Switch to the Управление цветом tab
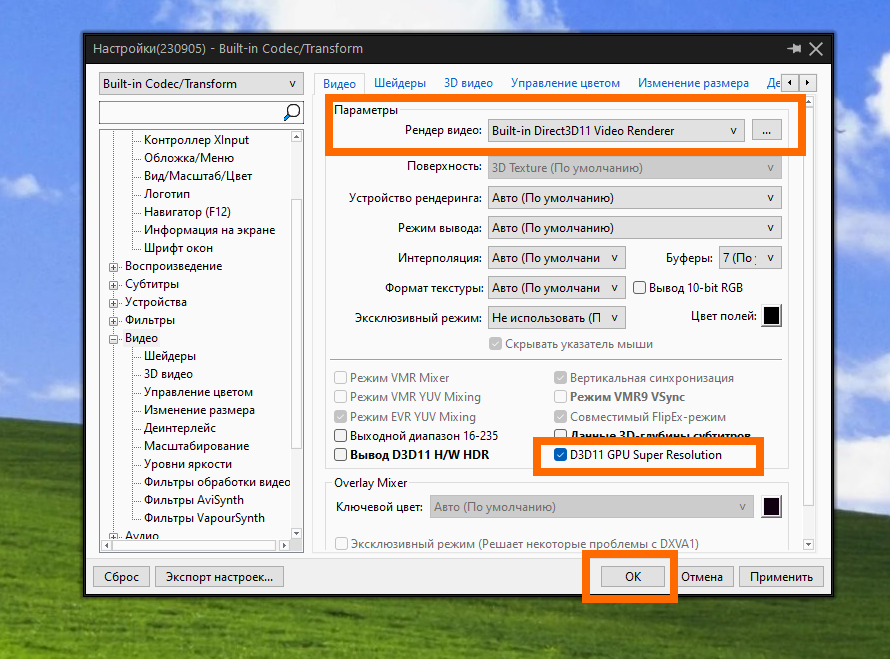Screen dimensions: 890x659 click(565, 83)
